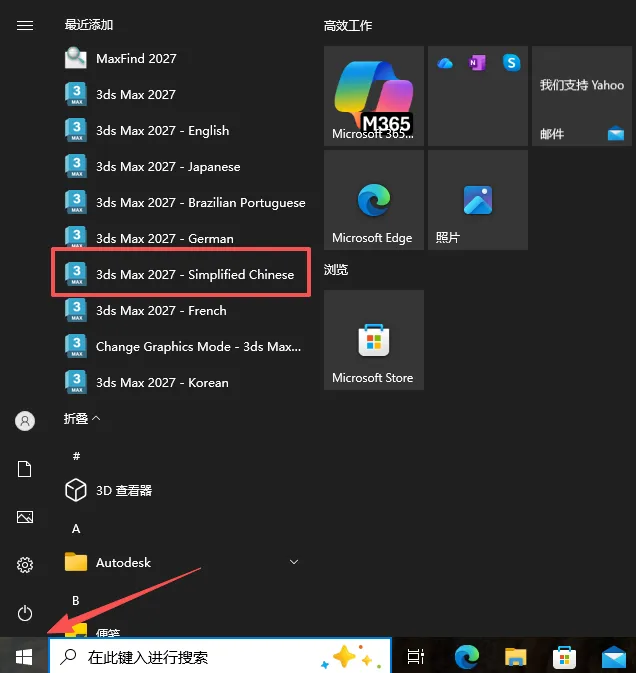Launch 3ds Max 2027 - German
The image size is (636, 673).
tap(185, 238)
